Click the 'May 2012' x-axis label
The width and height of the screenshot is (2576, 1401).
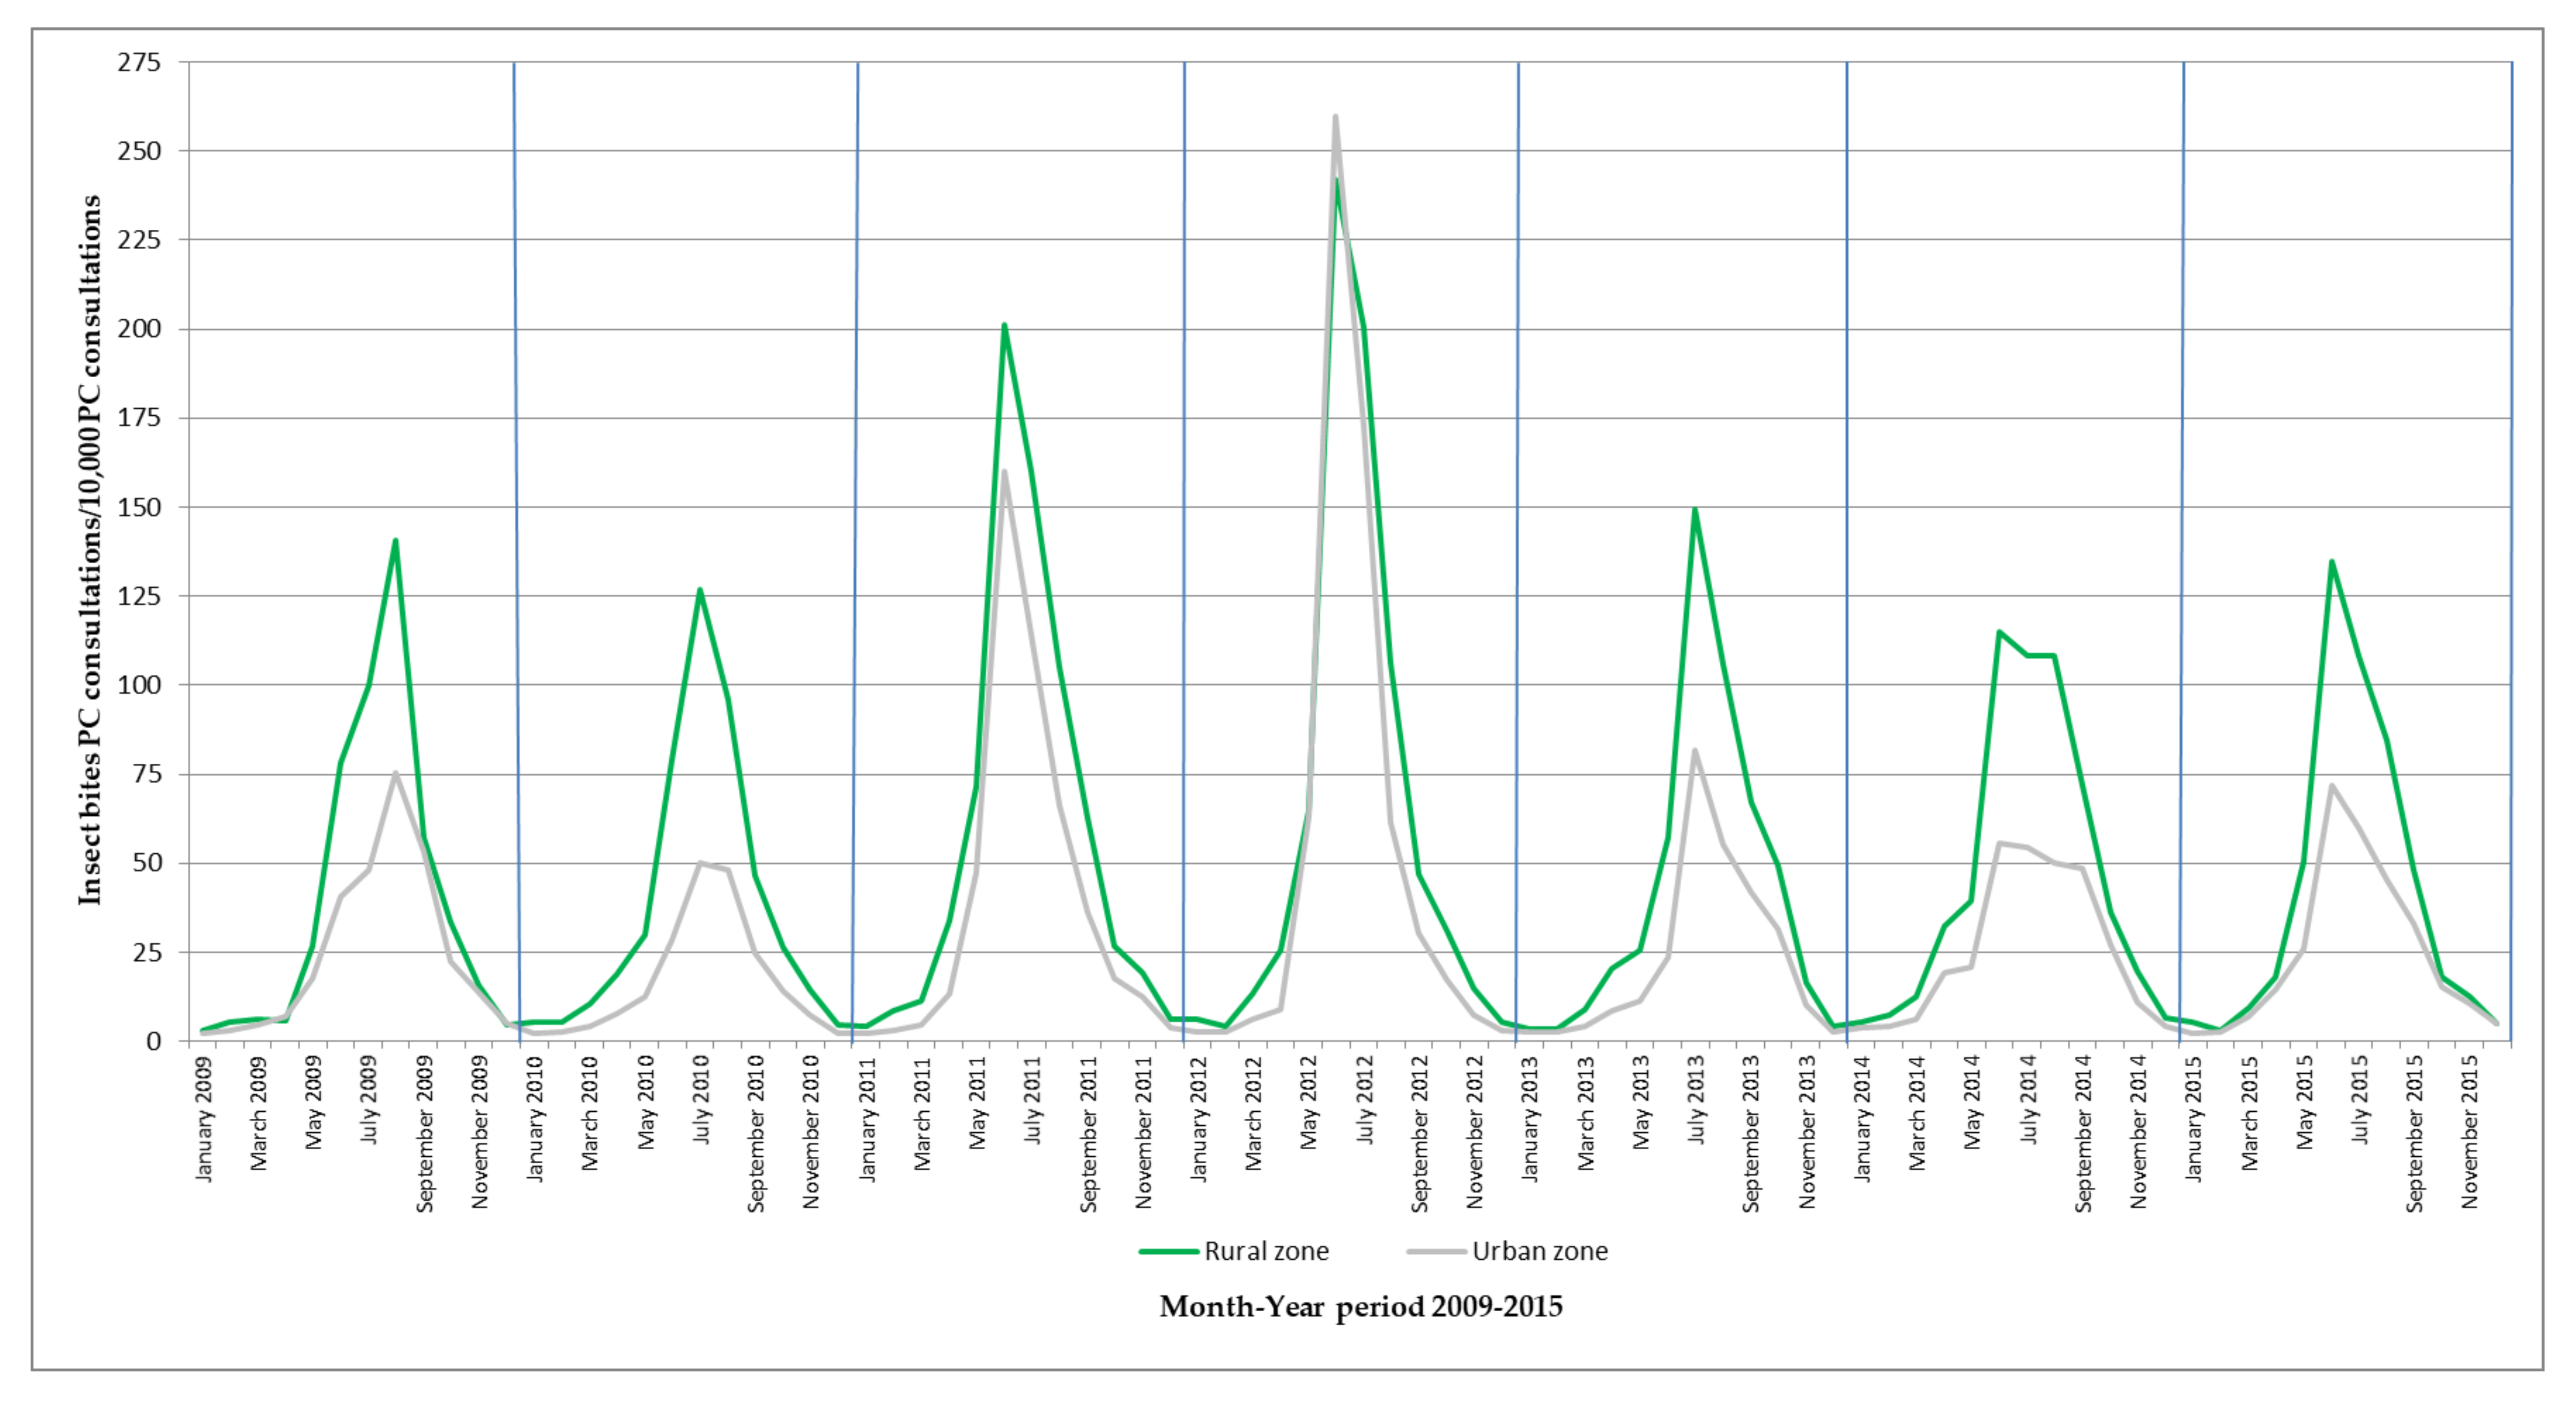pyautogui.click(x=1309, y=1103)
